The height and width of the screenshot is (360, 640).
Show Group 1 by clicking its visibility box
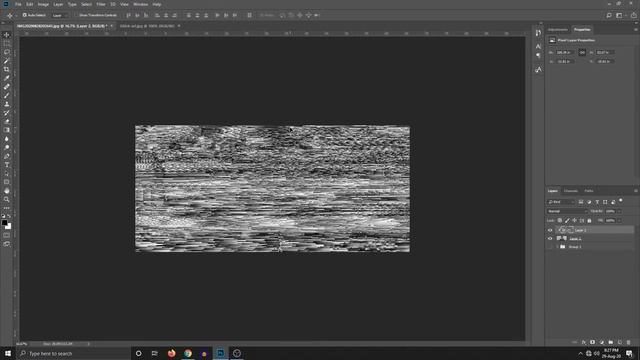550,247
